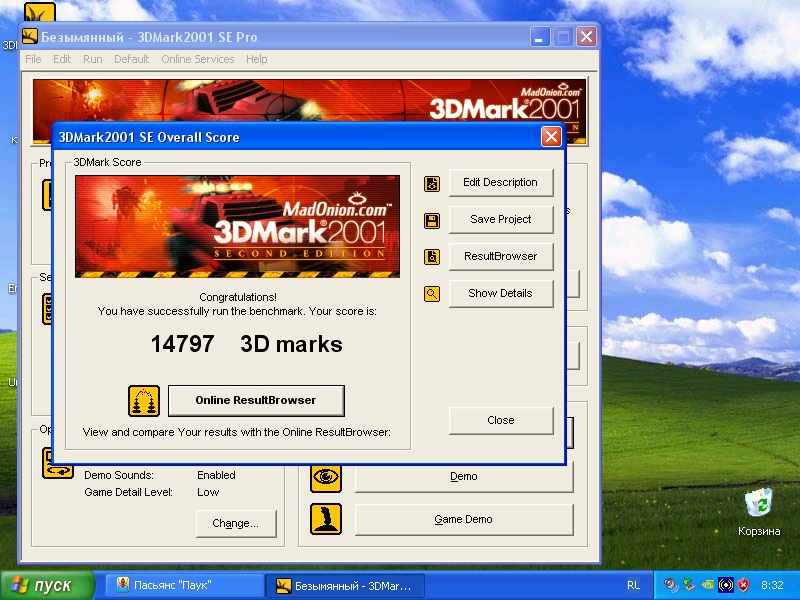This screenshot has height=600, width=800.
Task: Click the NVIDIA green tray icon
Action: pyautogui.click(x=708, y=585)
